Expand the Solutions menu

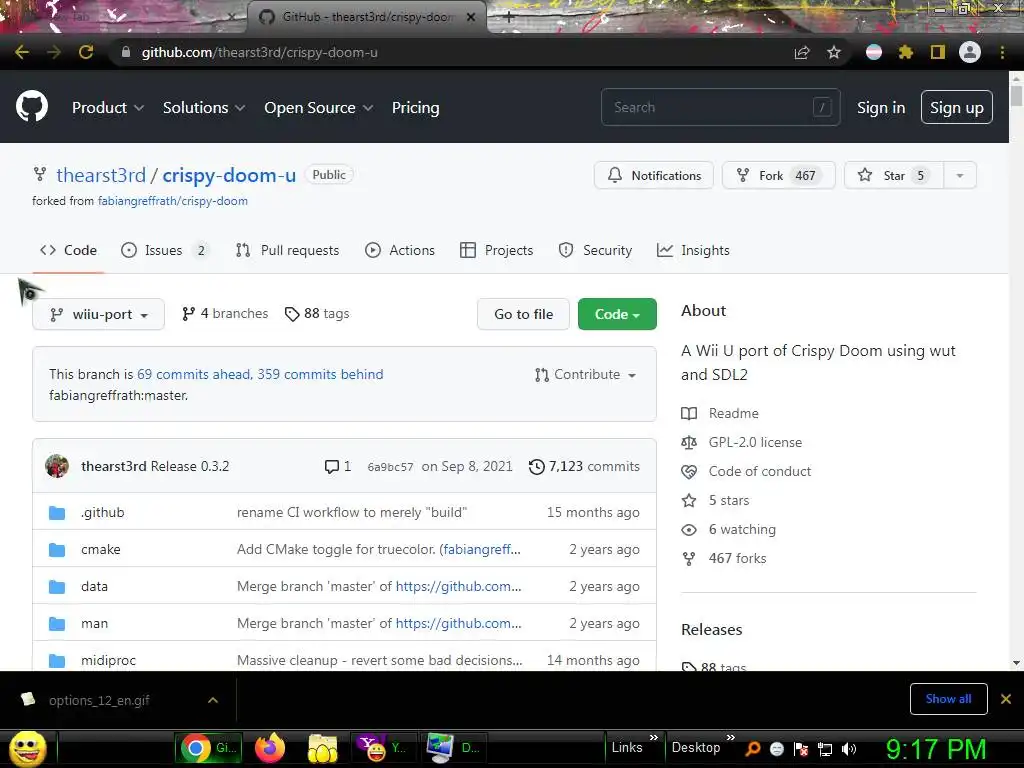(x=204, y=108)
